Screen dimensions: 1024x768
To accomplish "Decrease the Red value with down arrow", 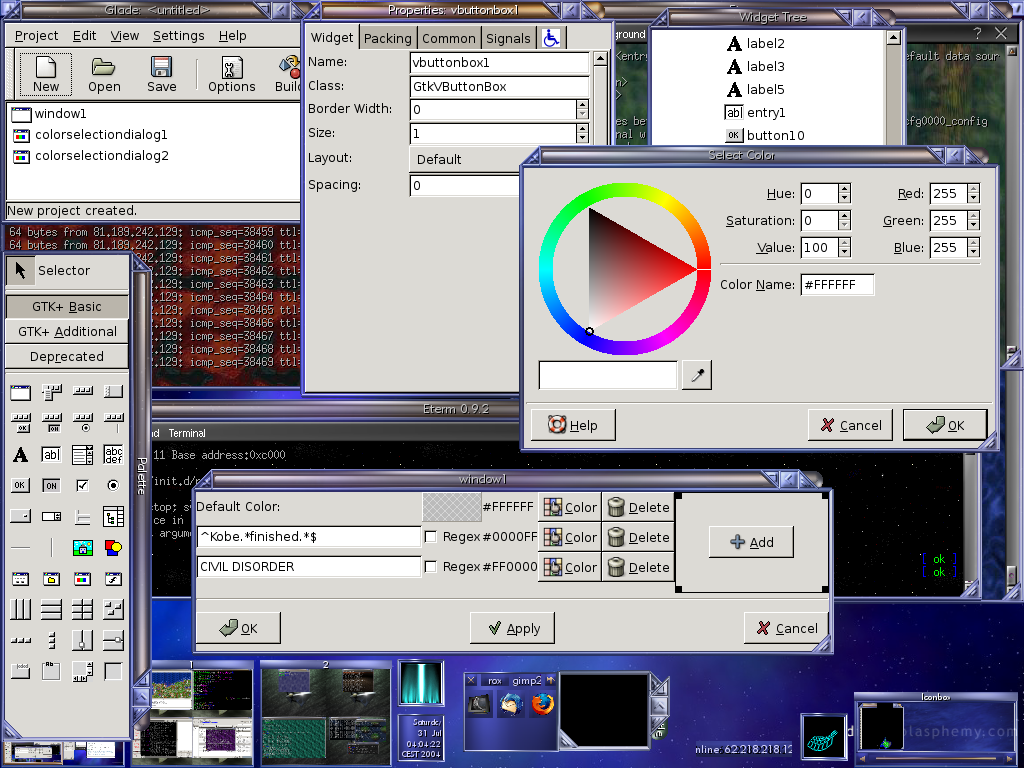I will (973, 199).
